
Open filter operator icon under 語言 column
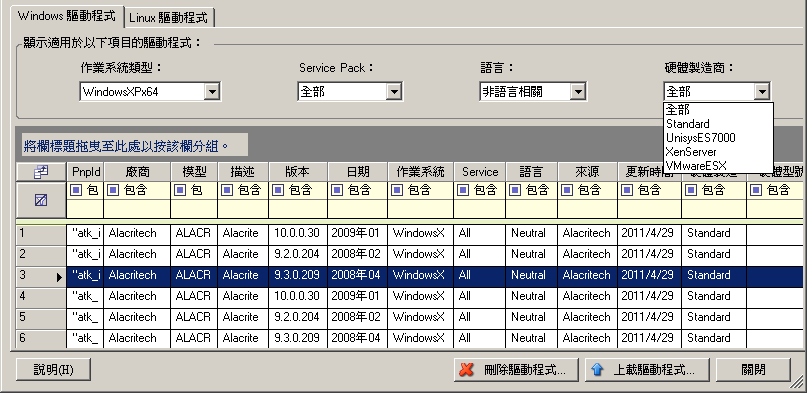click(515, 191)
